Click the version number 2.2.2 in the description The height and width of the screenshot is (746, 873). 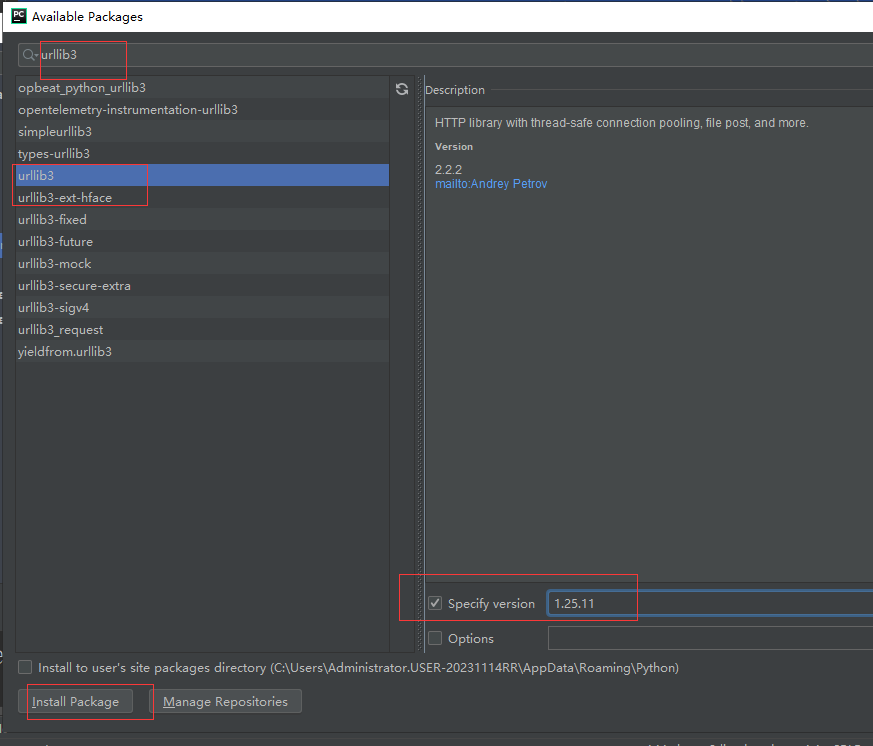448,169
